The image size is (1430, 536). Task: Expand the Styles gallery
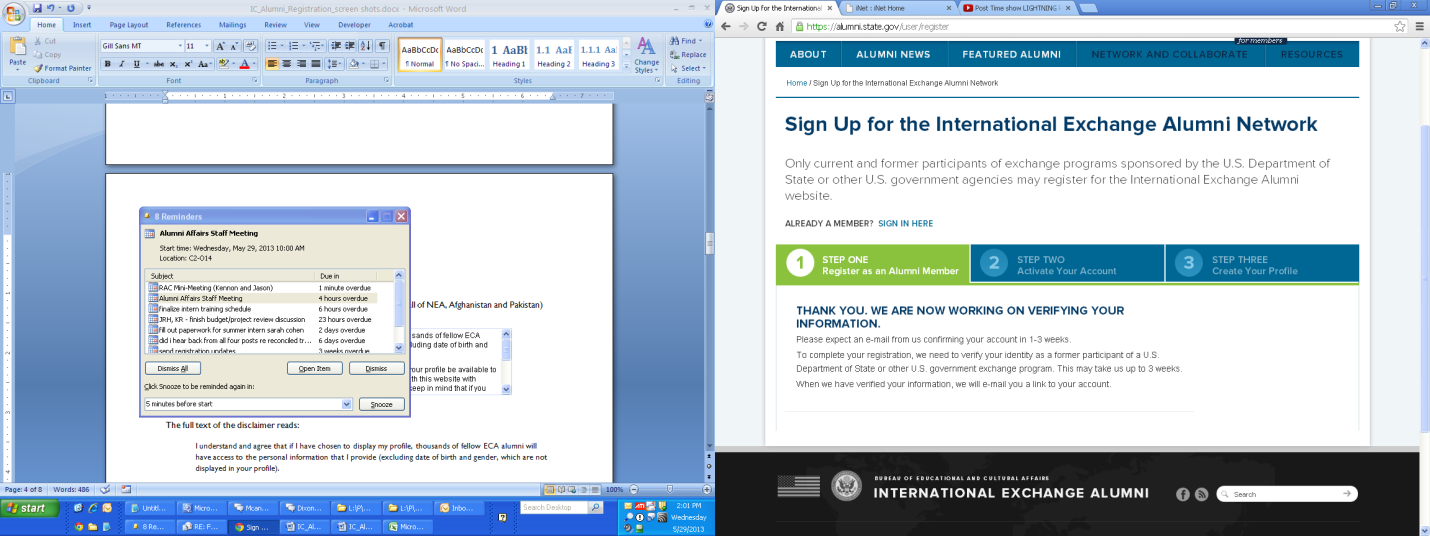click(x=625, y=67)
